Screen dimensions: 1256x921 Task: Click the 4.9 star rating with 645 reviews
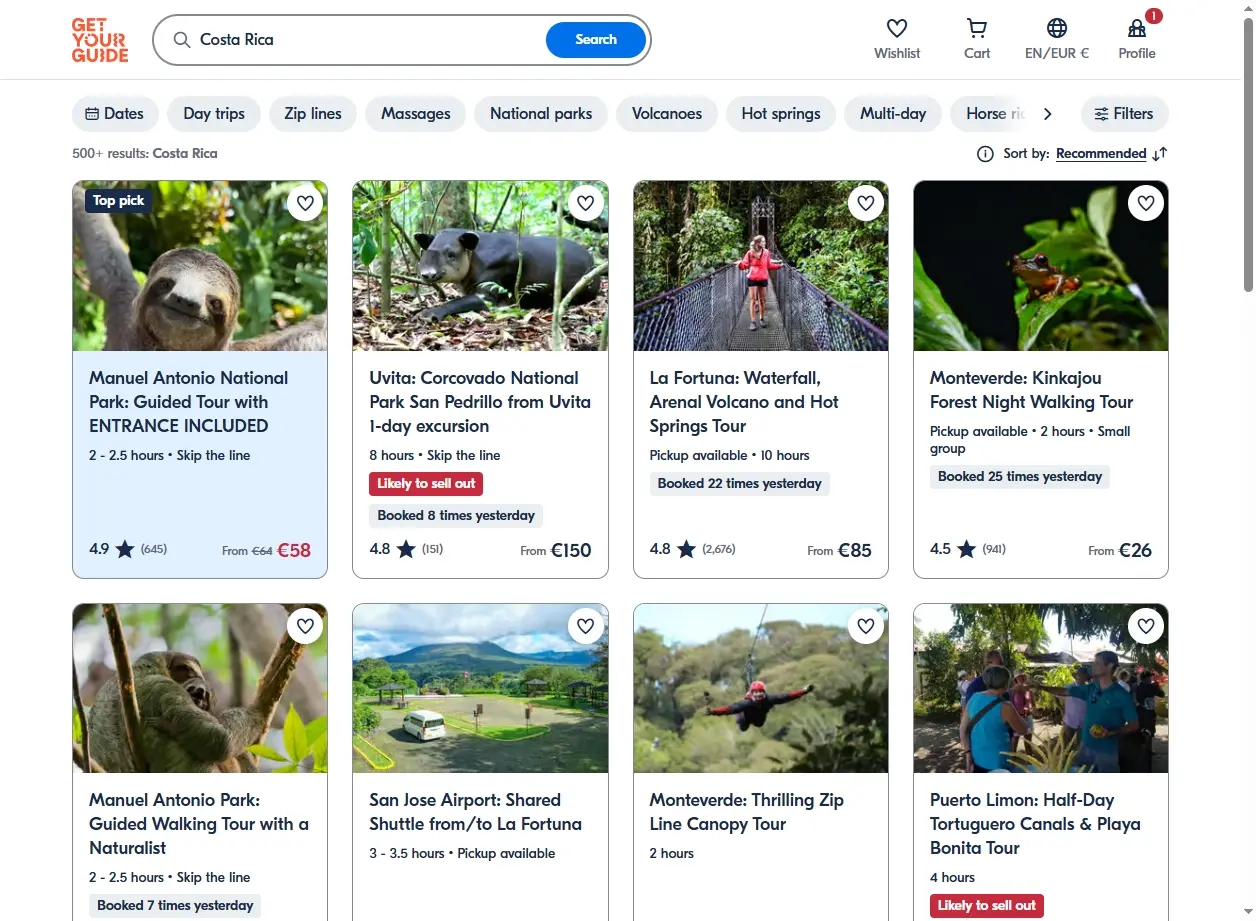[128, 549]
